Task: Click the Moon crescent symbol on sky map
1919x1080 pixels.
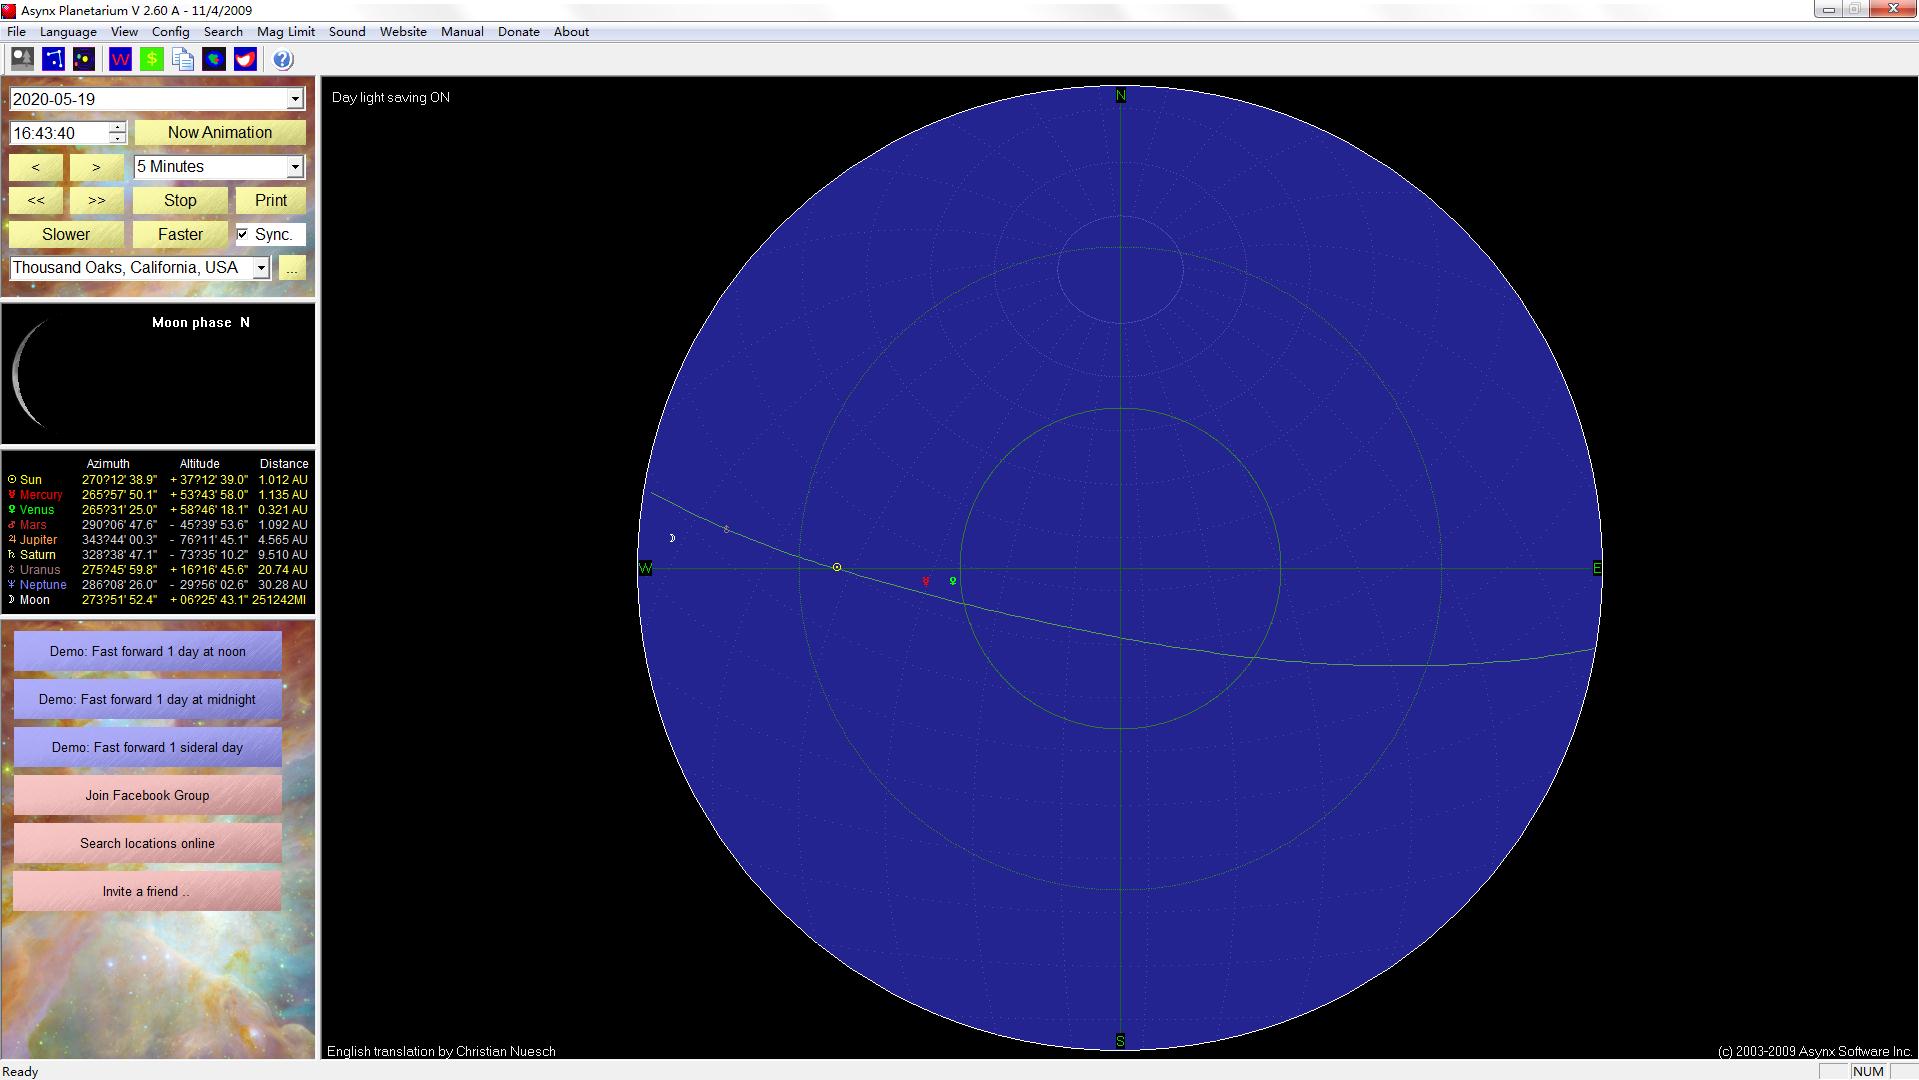Action: click(672, 538)
